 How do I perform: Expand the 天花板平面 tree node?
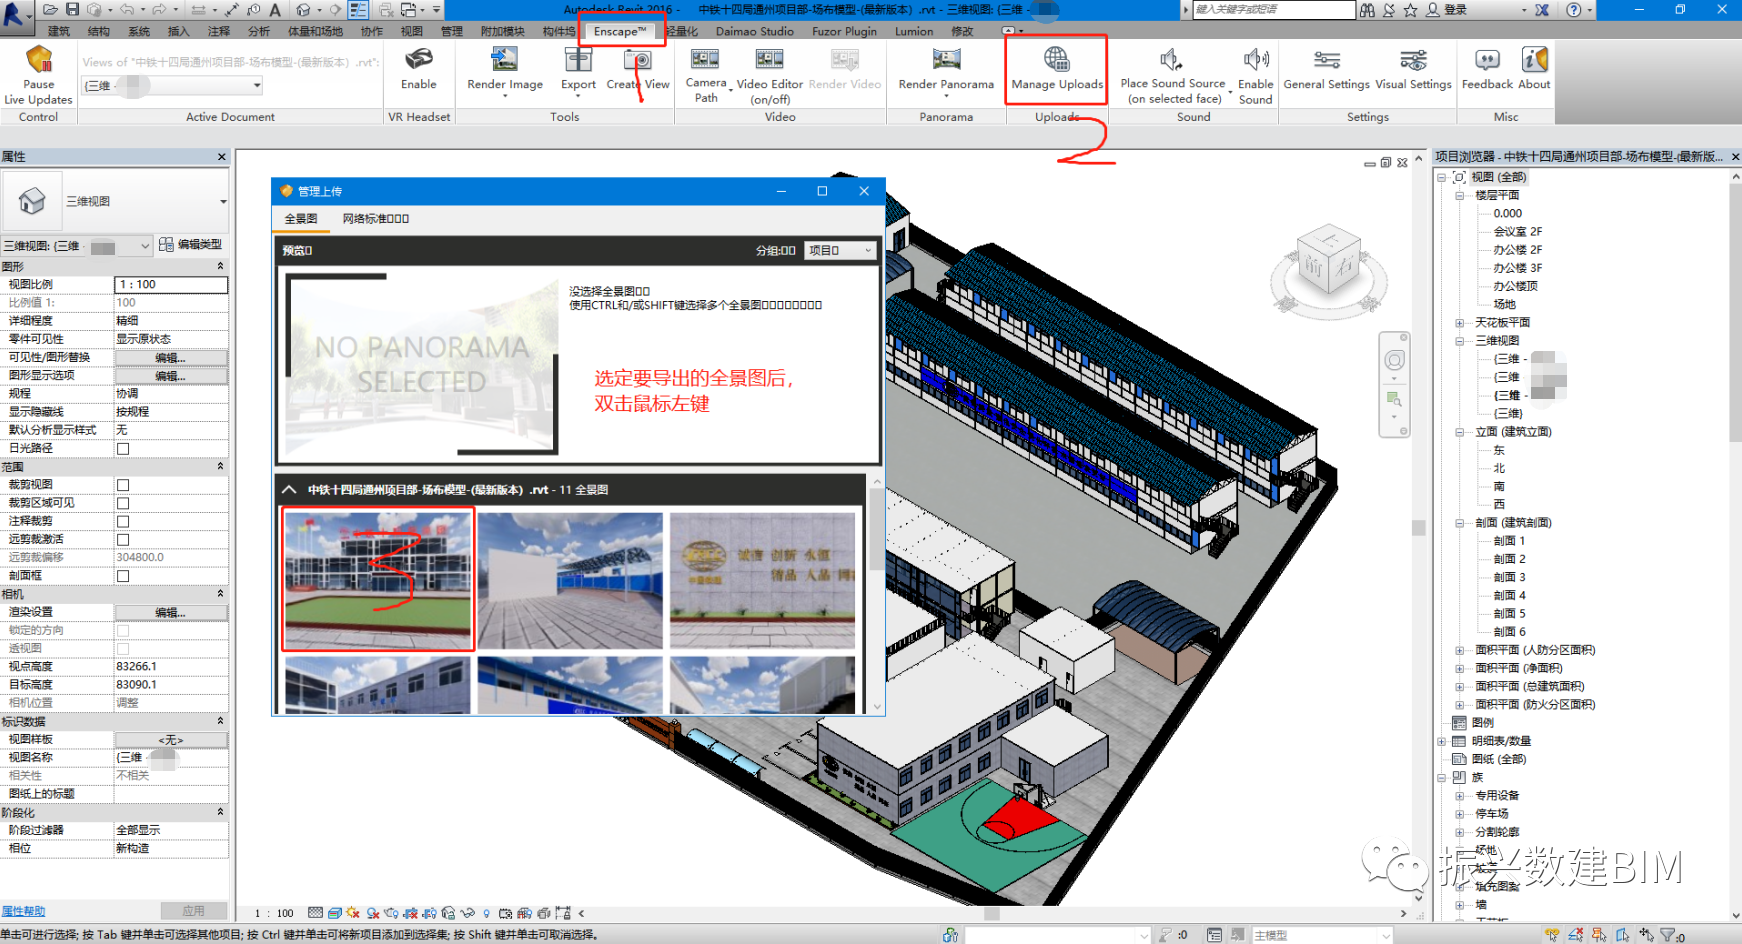coord(1459,323)
